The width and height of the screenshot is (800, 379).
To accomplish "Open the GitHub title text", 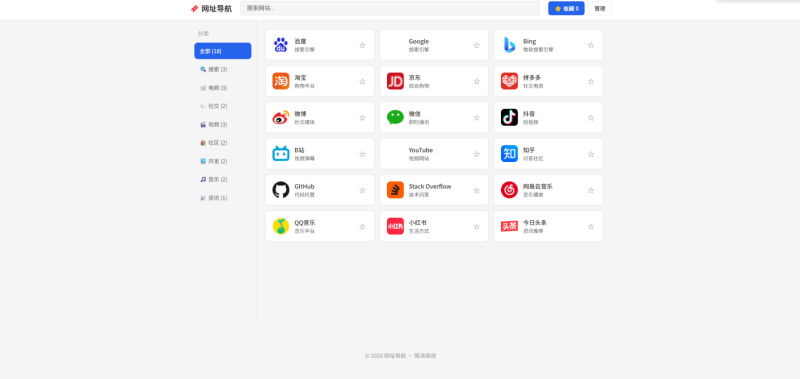I will (x=304, y=186).
